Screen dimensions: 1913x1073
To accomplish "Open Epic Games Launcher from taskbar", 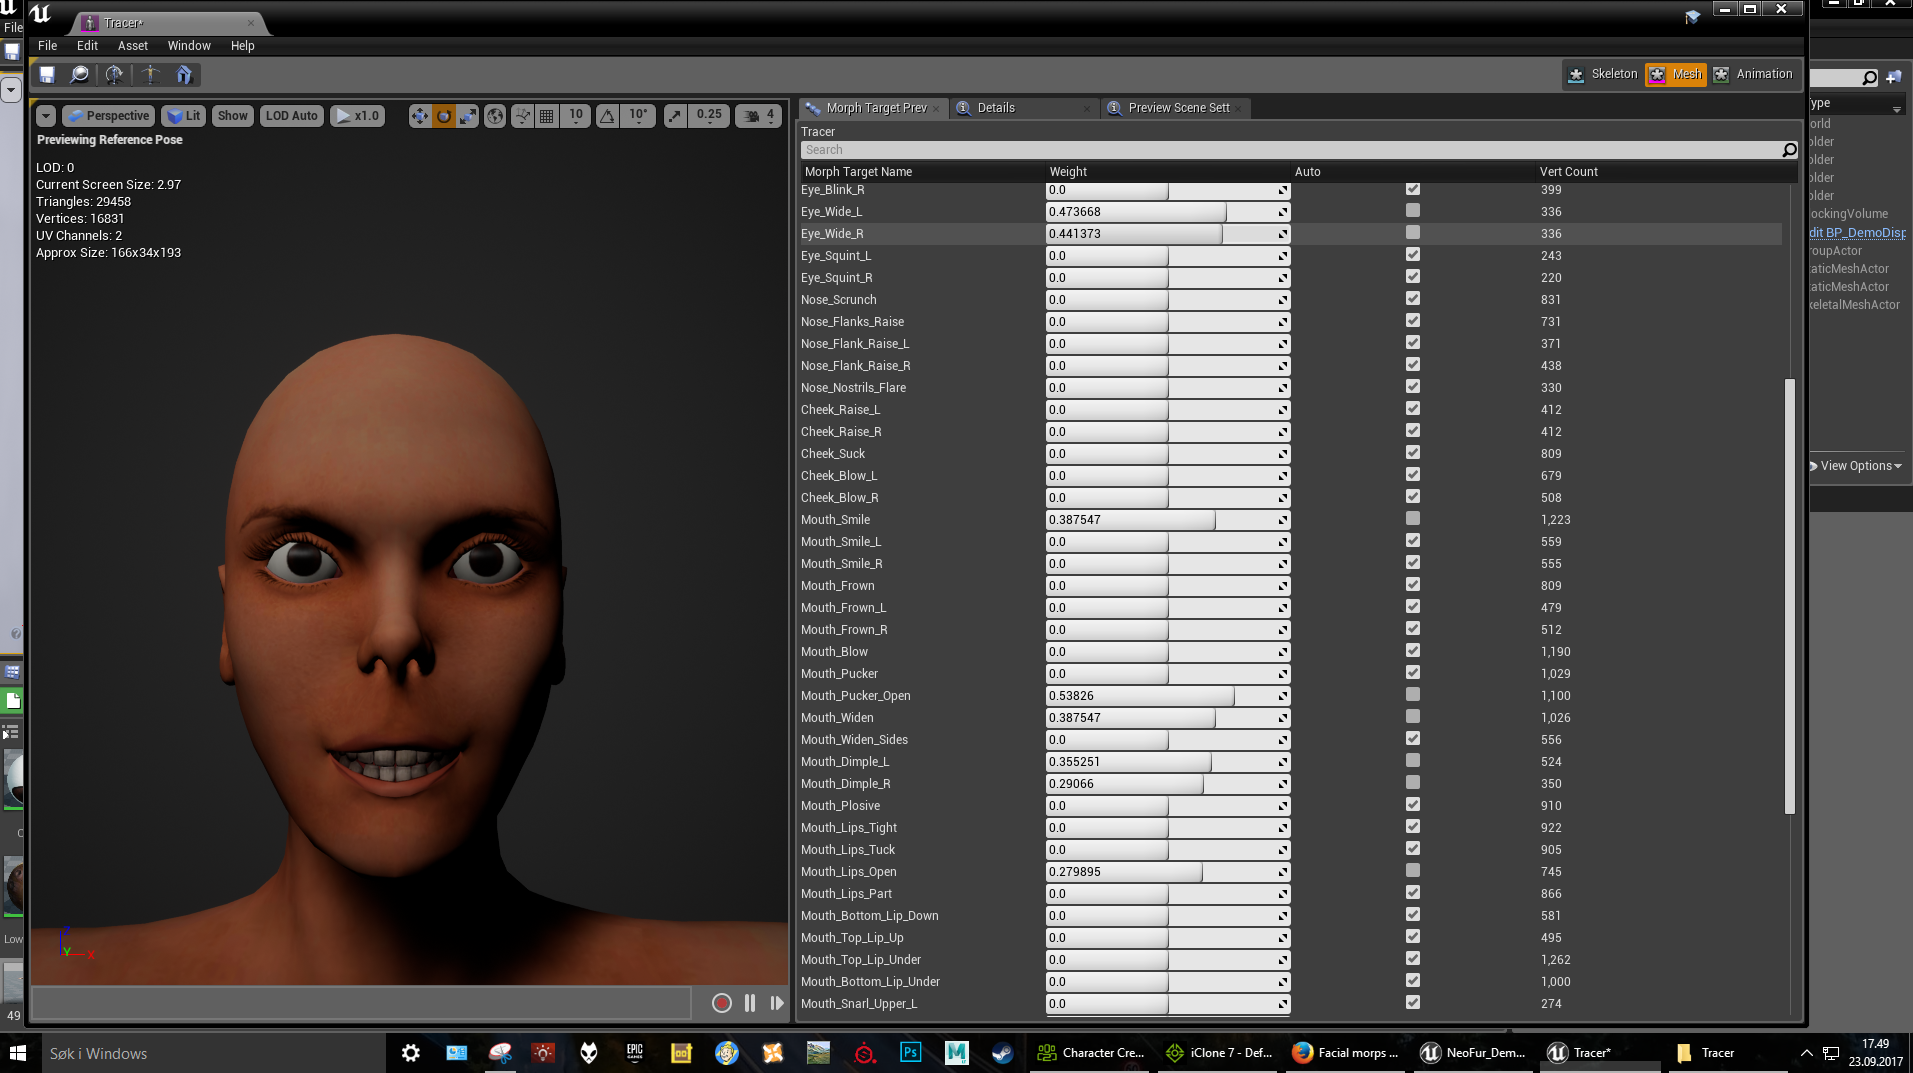I will click(635, 1052).
